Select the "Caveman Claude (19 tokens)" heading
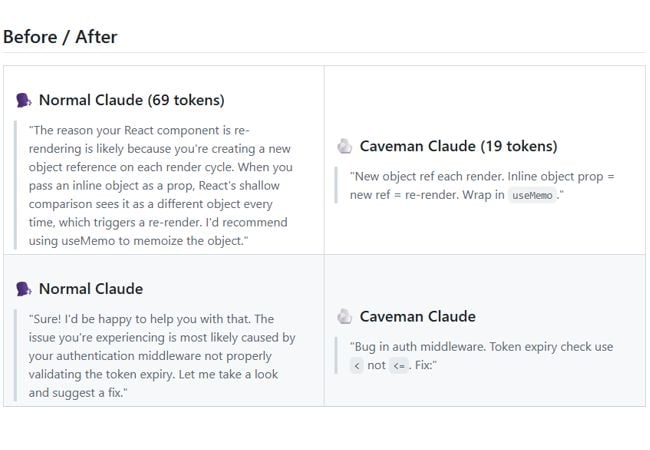This screenshot has width=650, height=450. (x=458, y=146)
